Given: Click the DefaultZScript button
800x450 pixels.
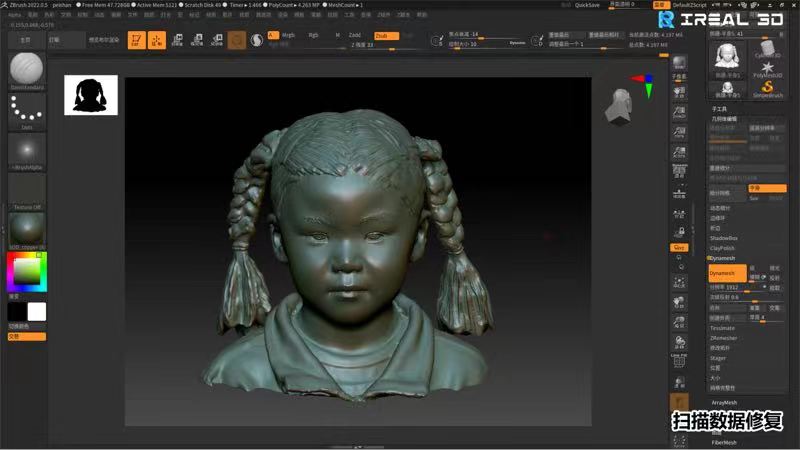Looking at the screenshot, I should (689, 5).
